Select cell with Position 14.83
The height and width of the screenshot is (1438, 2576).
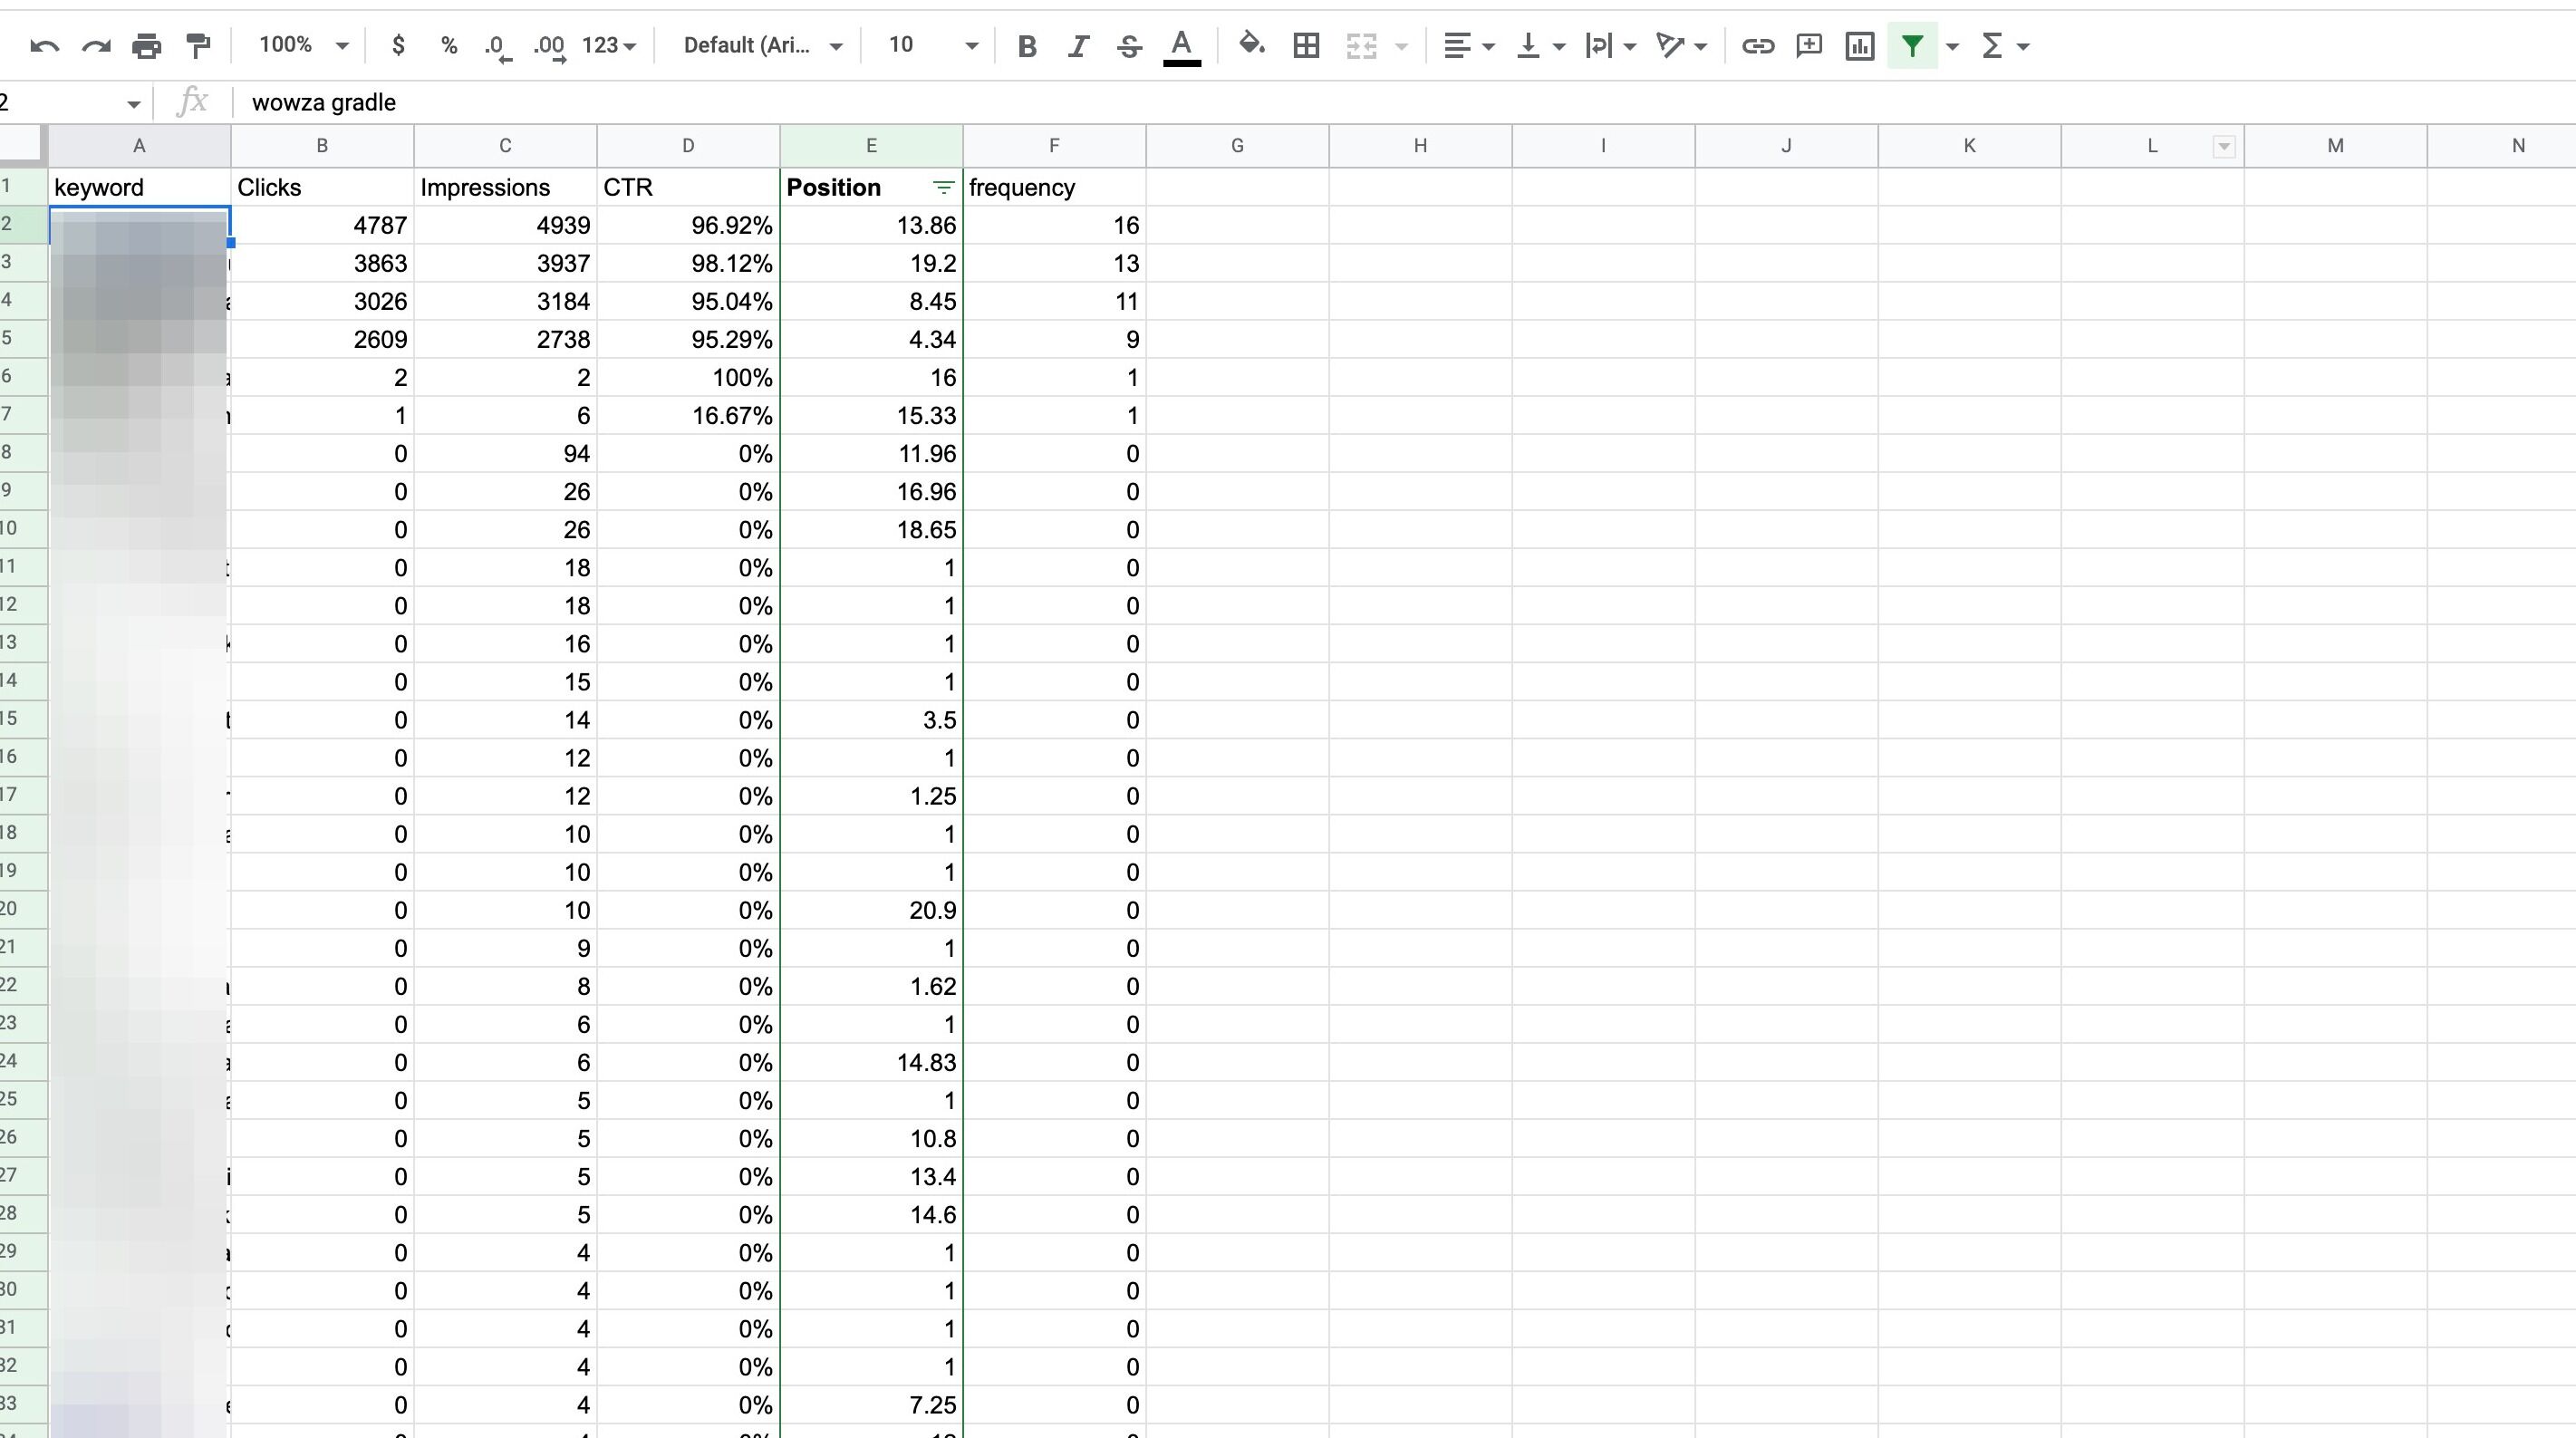pyautogui.click(x=871, y=1063)
